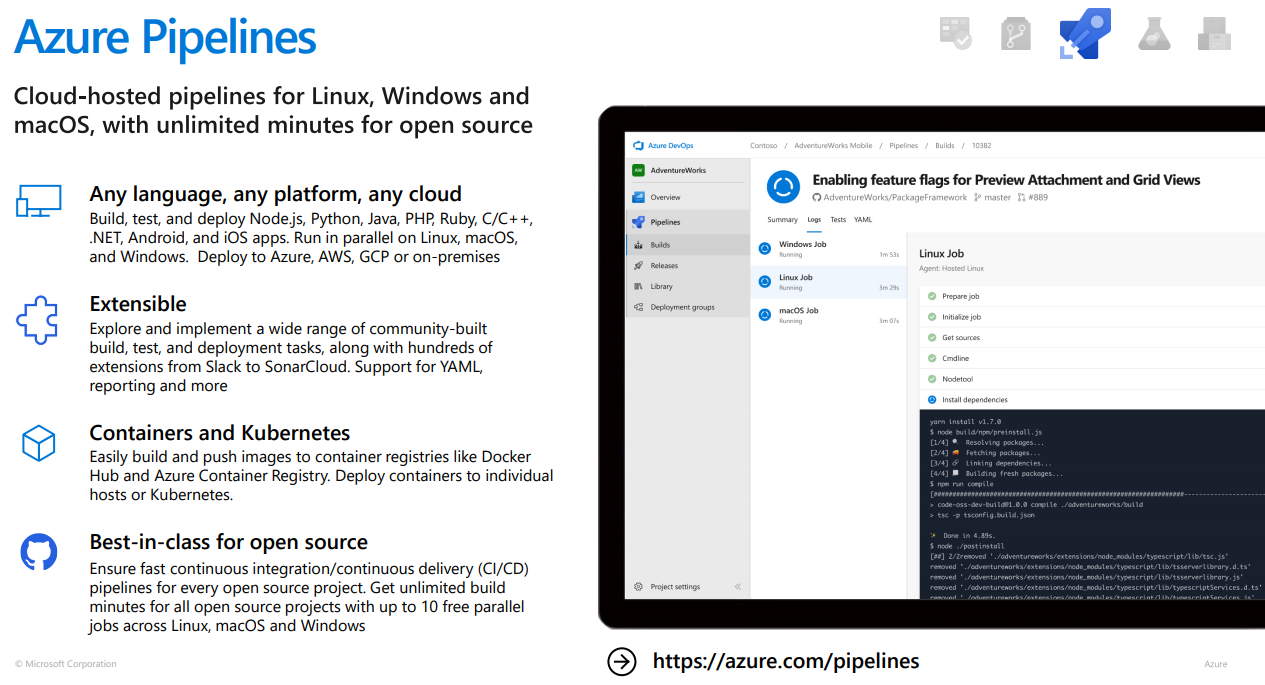This screenshot has width=1265, height=685.
Task: Click the Pipelines breadcrumb link
Action: (903, 146)
